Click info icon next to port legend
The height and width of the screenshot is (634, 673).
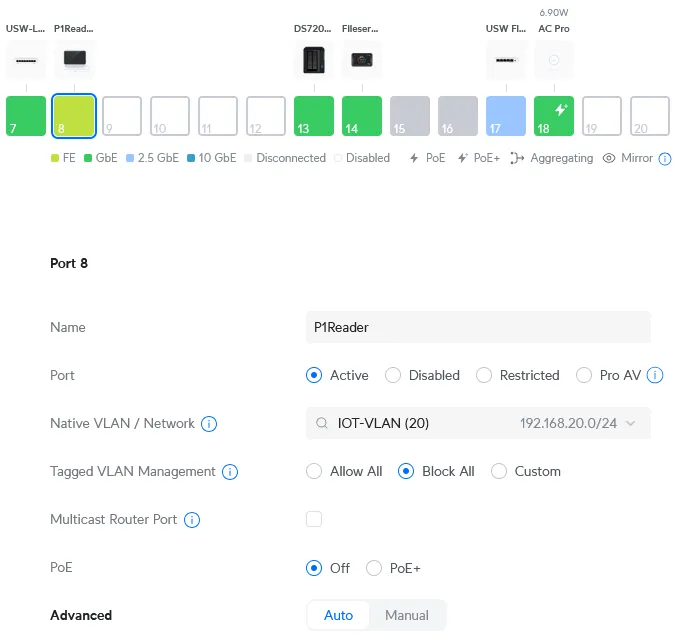(665, 159)
